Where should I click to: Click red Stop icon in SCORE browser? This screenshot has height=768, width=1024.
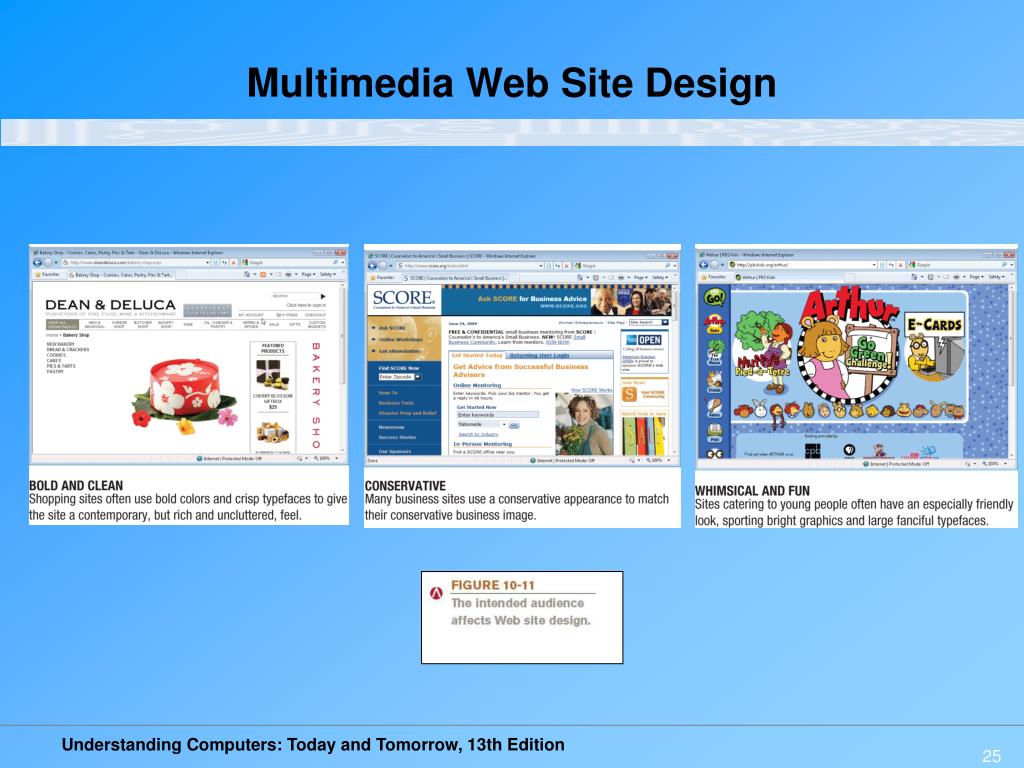(x=567, y=266)
